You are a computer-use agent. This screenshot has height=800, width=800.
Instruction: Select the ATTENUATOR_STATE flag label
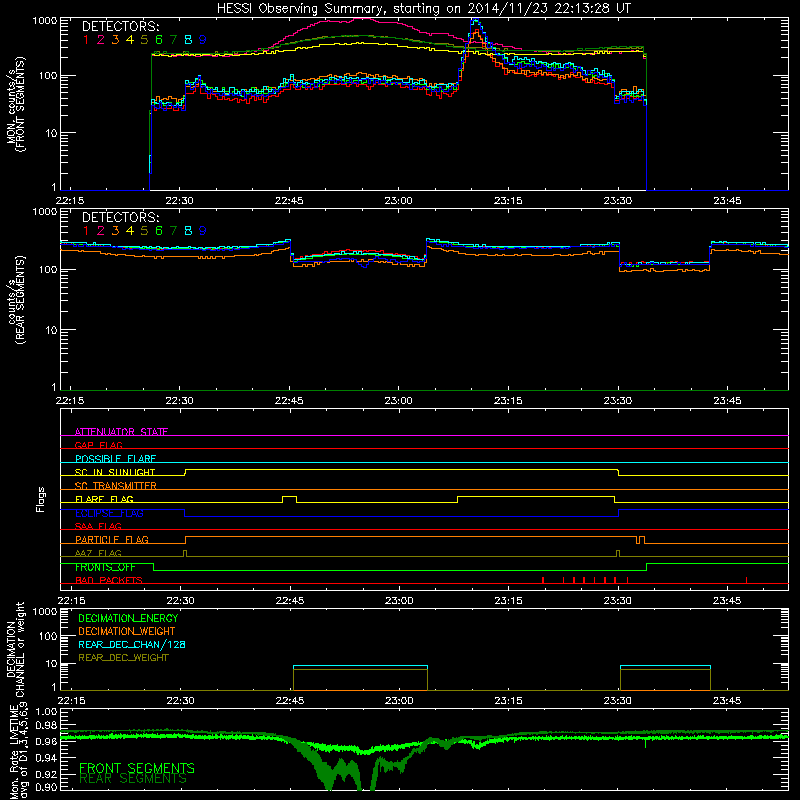[121, 432]
